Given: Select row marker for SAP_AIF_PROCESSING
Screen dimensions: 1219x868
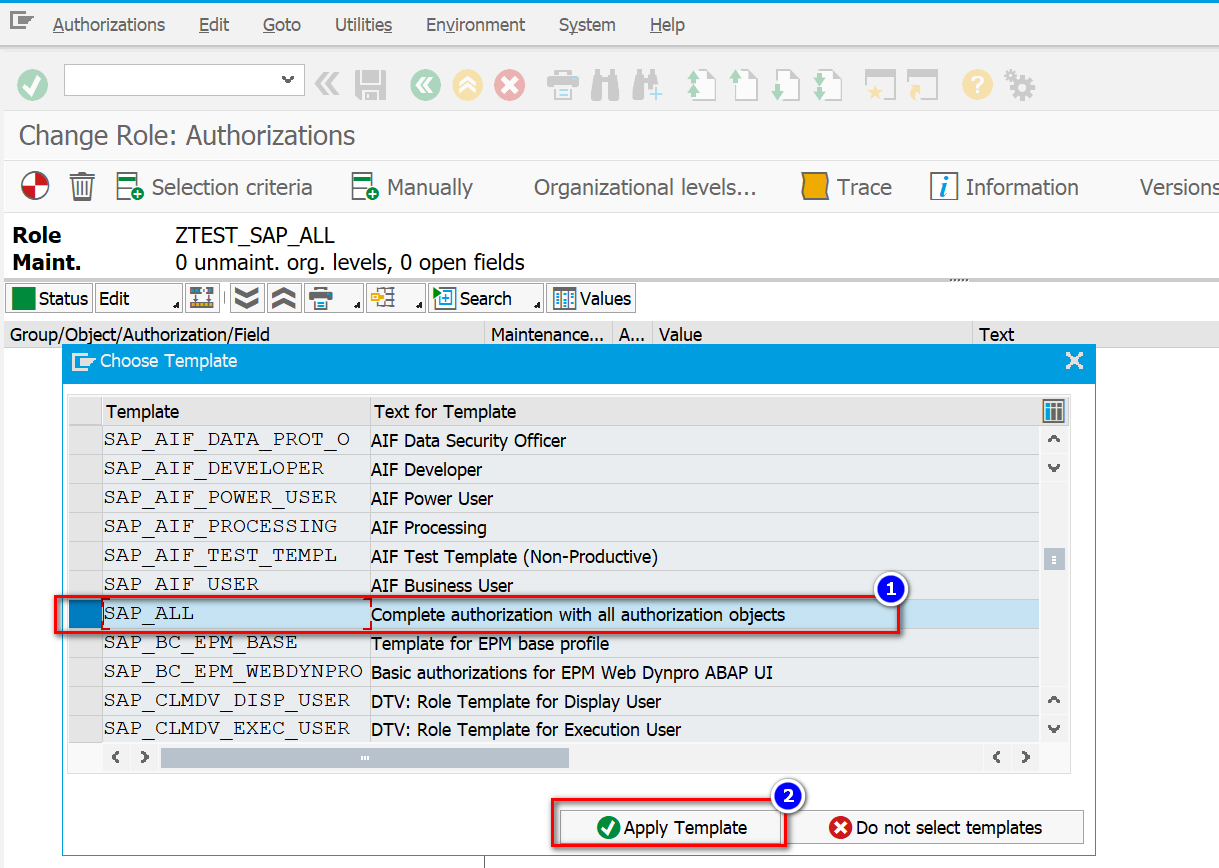Looking at the screenshot, I should coord(85,527).
